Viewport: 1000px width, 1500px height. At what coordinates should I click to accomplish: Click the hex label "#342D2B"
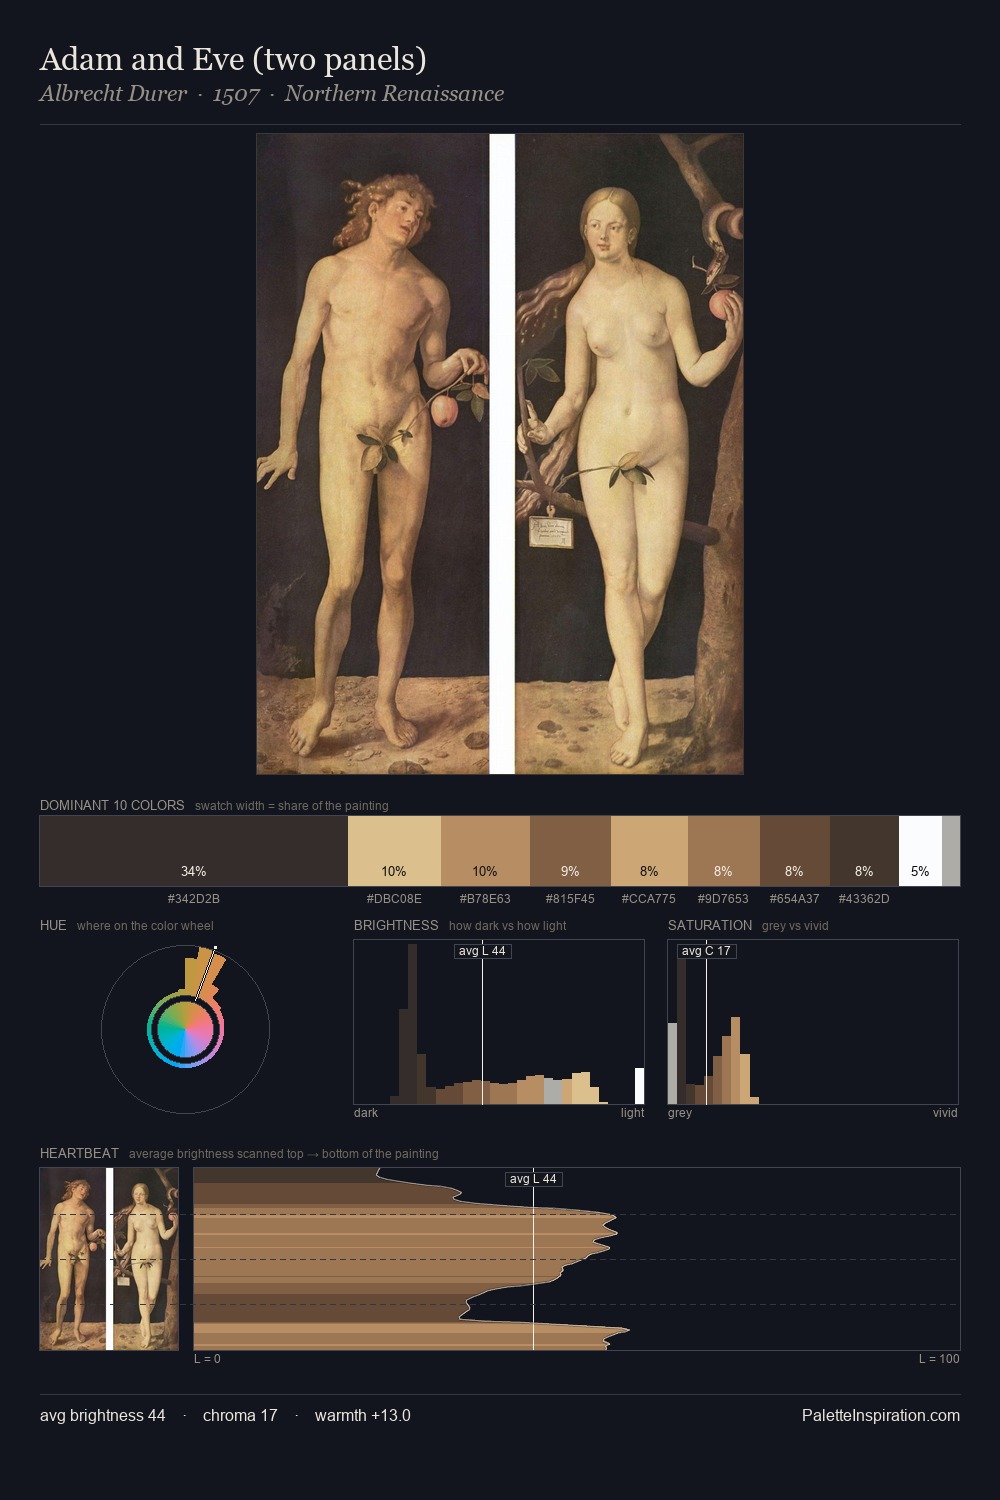194,898
